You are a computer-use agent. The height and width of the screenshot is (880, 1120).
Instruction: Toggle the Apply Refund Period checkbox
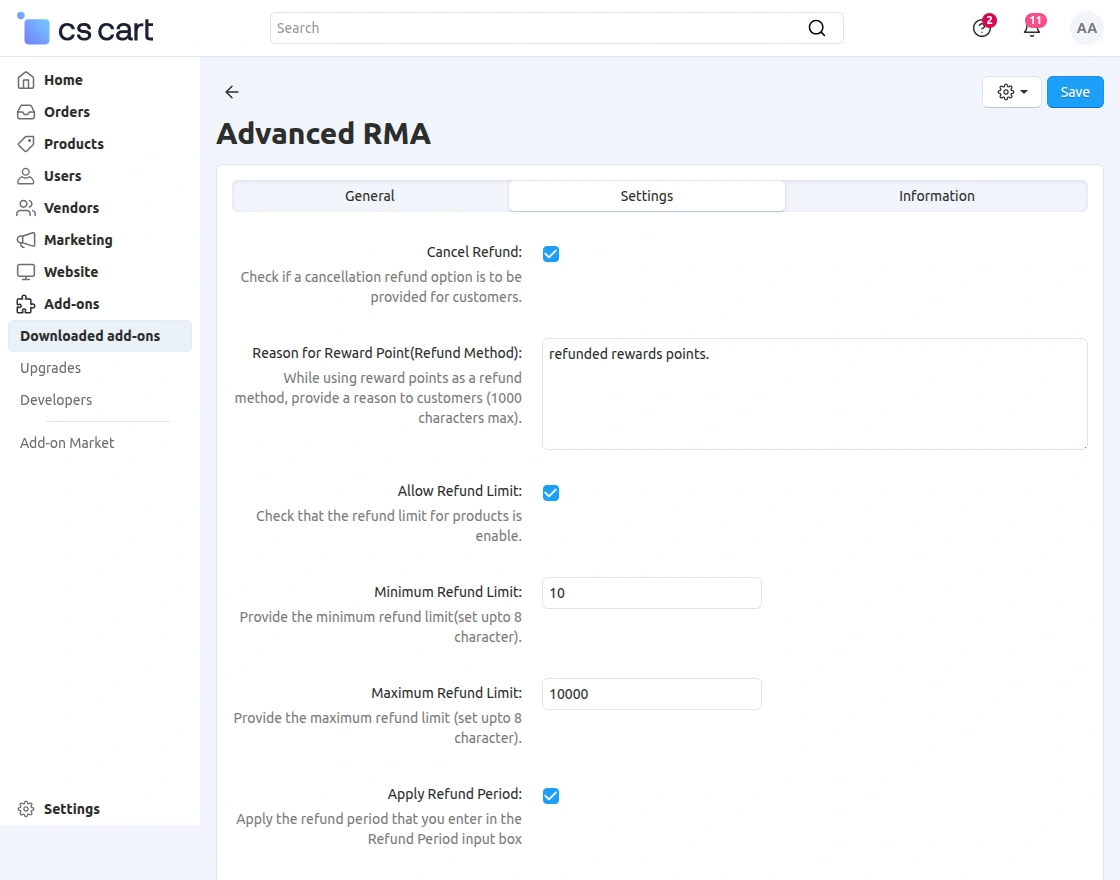551,796
